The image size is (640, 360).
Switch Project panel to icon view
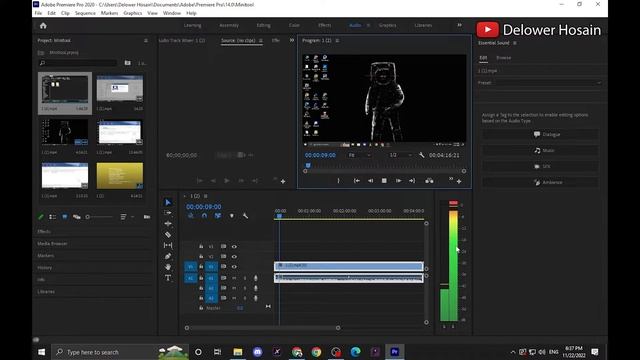(x=64, y=217)
